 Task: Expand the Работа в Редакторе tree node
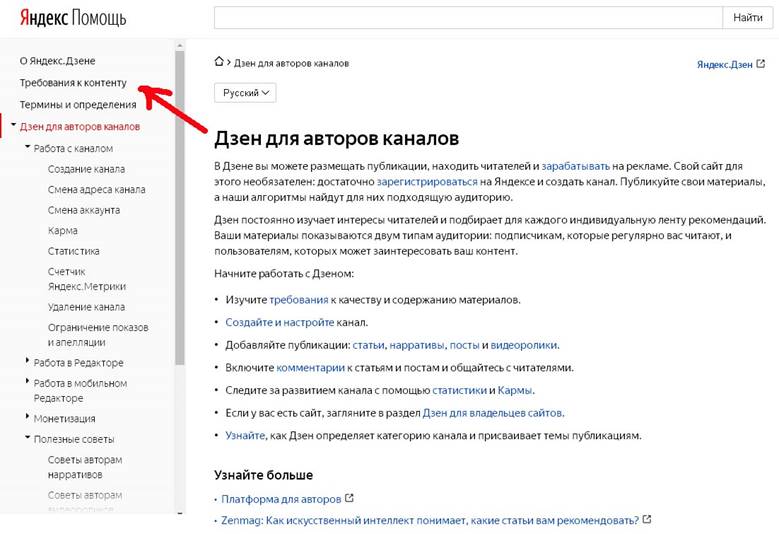tap(27, 361)
